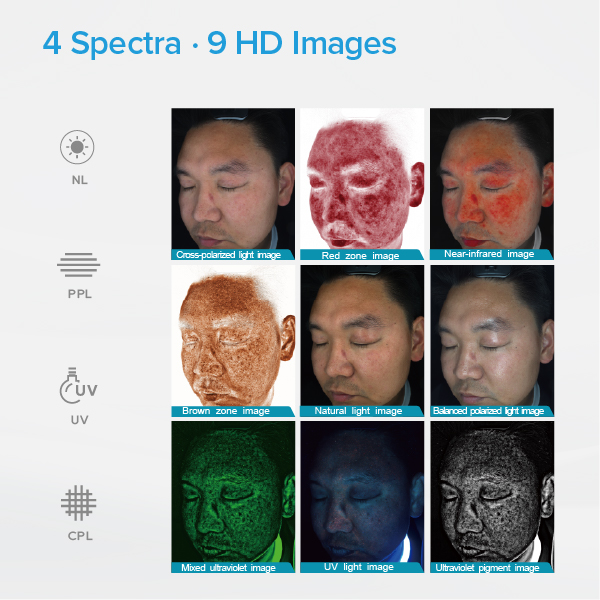View the blue UV light image
The width and height of the screenshot is (600, 600).
tap(362, 497)
